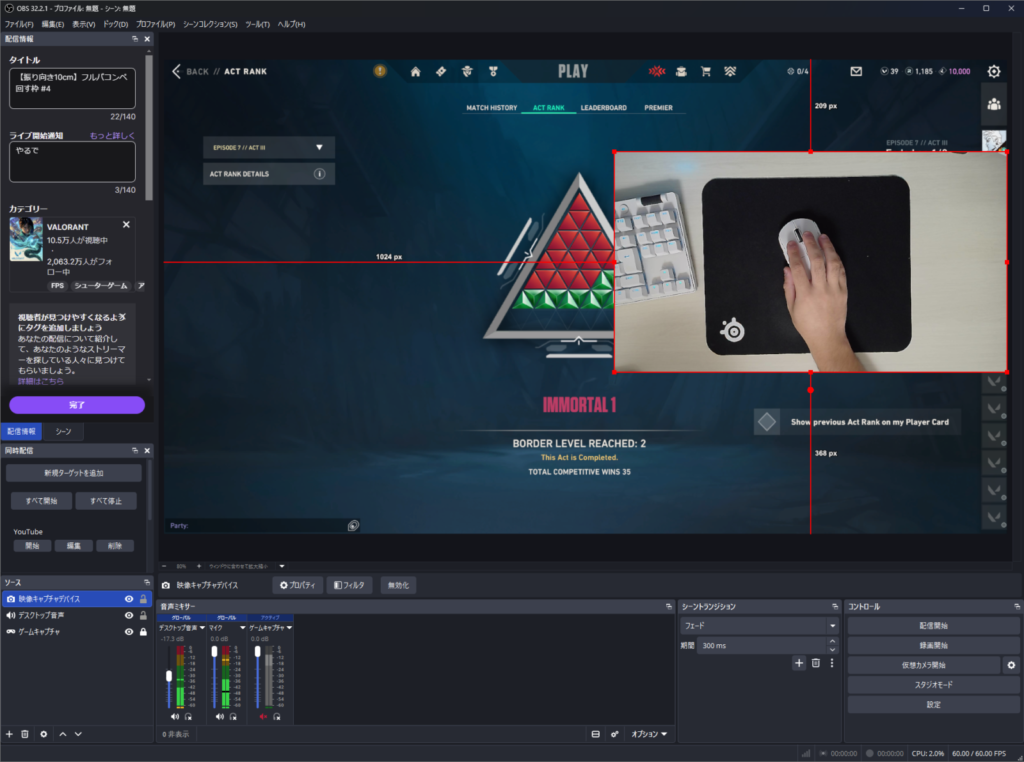Hide the ゲームキャプチャ source

point(129,631)
